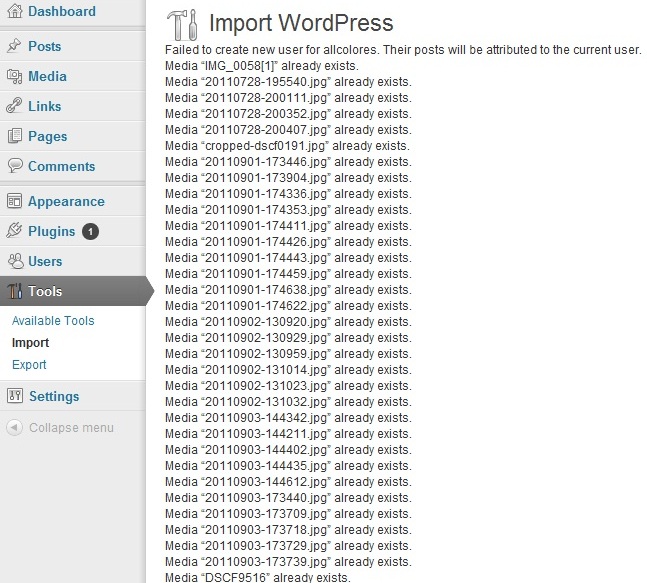Image resolution: width=647 pixels, height=583 pixels.
Task: Select the Tools menu heading
Action: 45,291
